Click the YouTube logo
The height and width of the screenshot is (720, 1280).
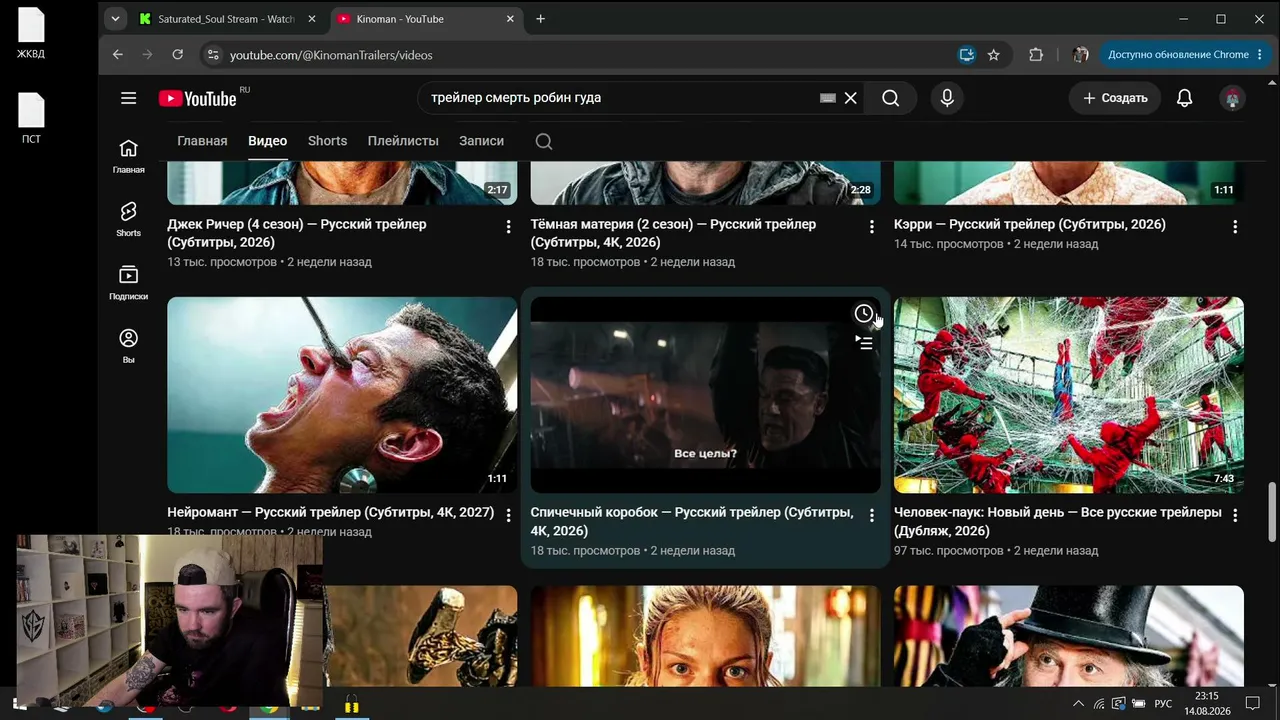tap(198, 98)
